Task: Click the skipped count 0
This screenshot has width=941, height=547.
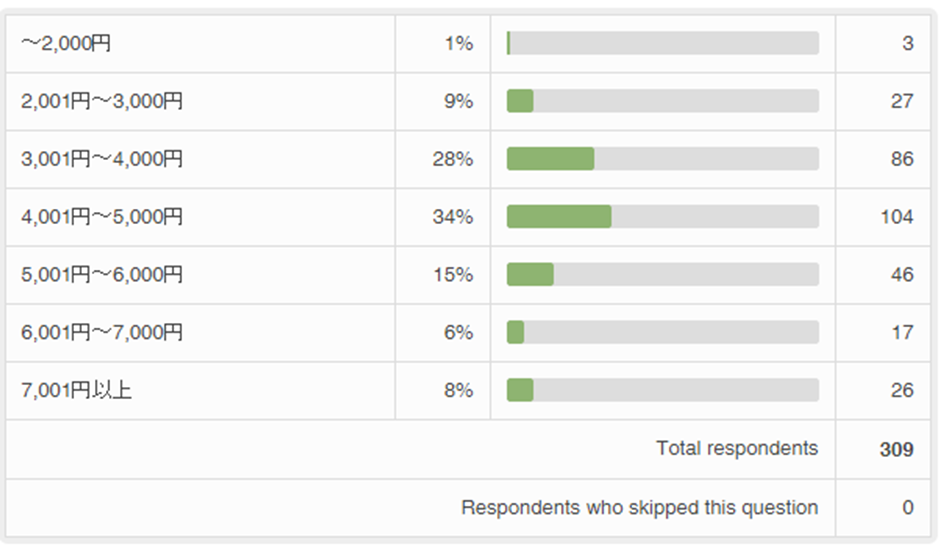Action: 907,508
